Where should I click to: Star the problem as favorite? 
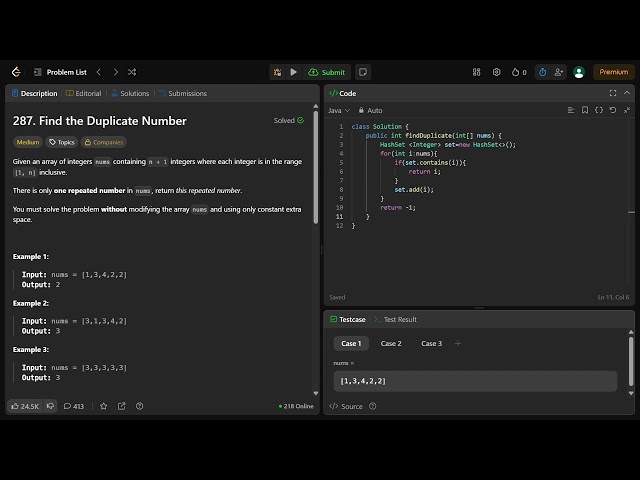coord(104,406)
